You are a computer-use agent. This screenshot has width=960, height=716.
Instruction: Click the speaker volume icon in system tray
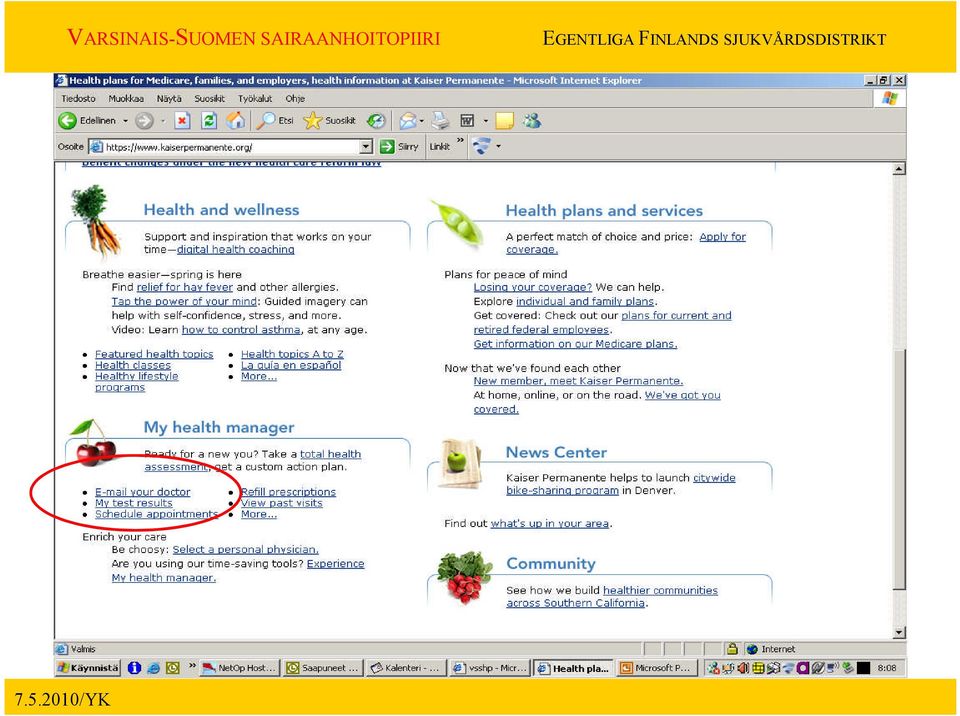(x=743, y=668)
